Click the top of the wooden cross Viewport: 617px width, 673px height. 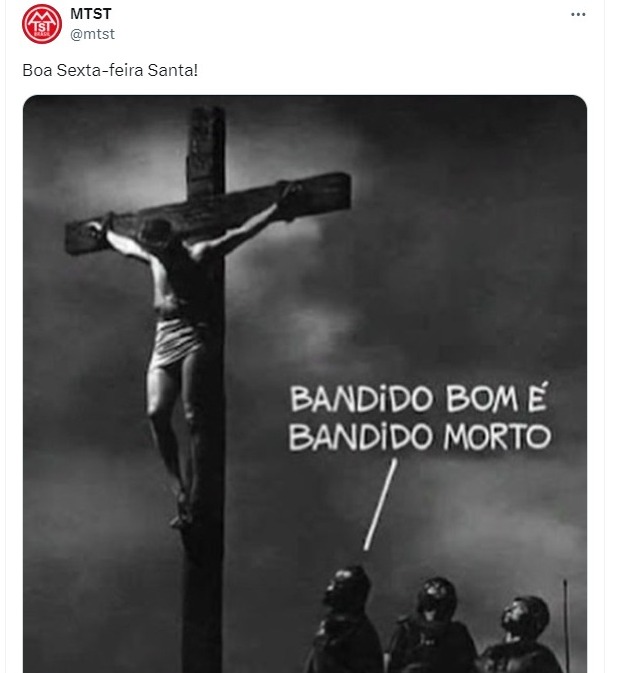pos(206,129)
